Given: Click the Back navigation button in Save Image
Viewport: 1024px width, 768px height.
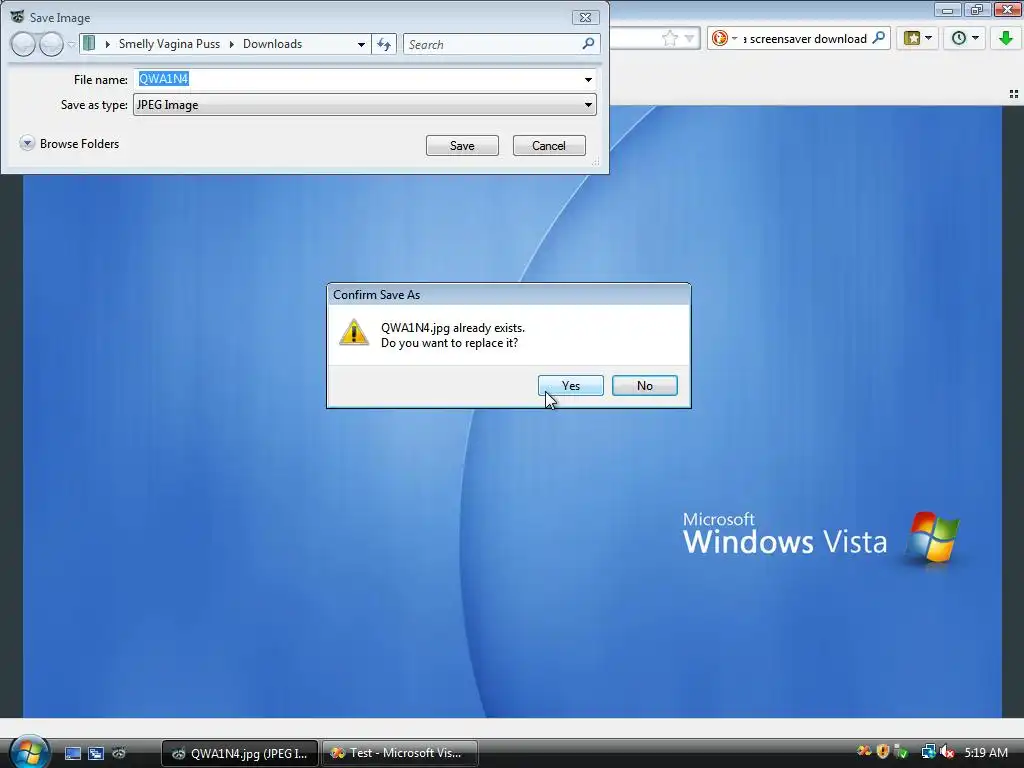Looking at the screenshot, I should pos(23,44).
